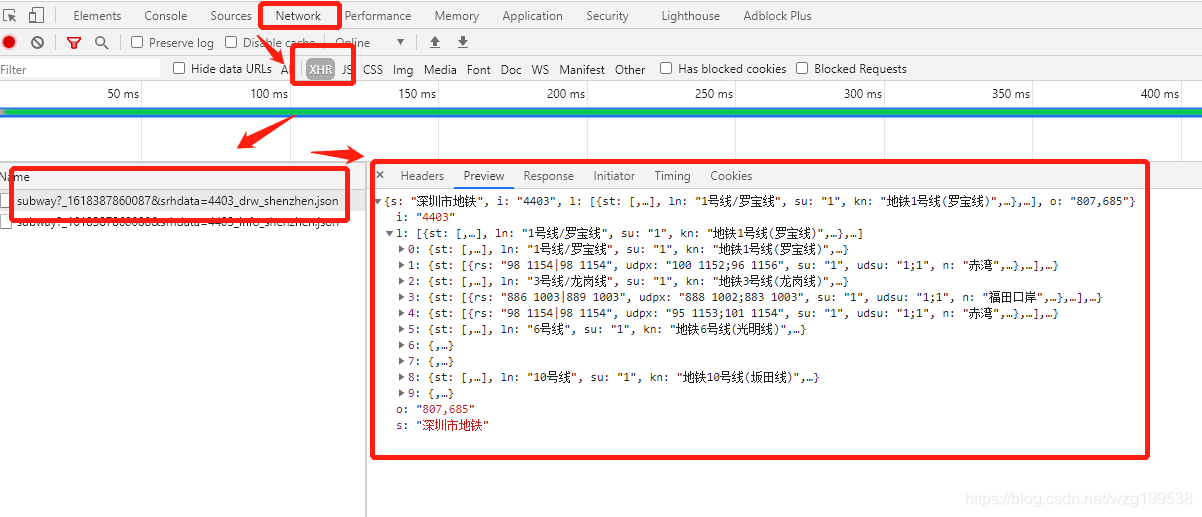Toggle the red filter funnel icon

(x=73, y=42)
